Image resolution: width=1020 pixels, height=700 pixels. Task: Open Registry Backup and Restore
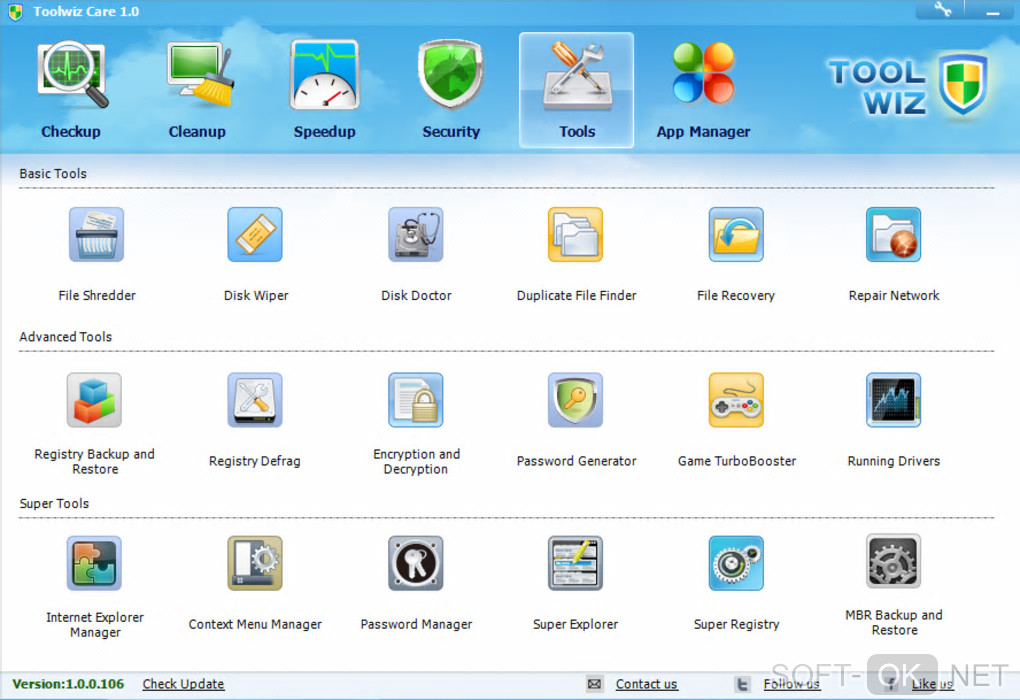pos(94,400)
